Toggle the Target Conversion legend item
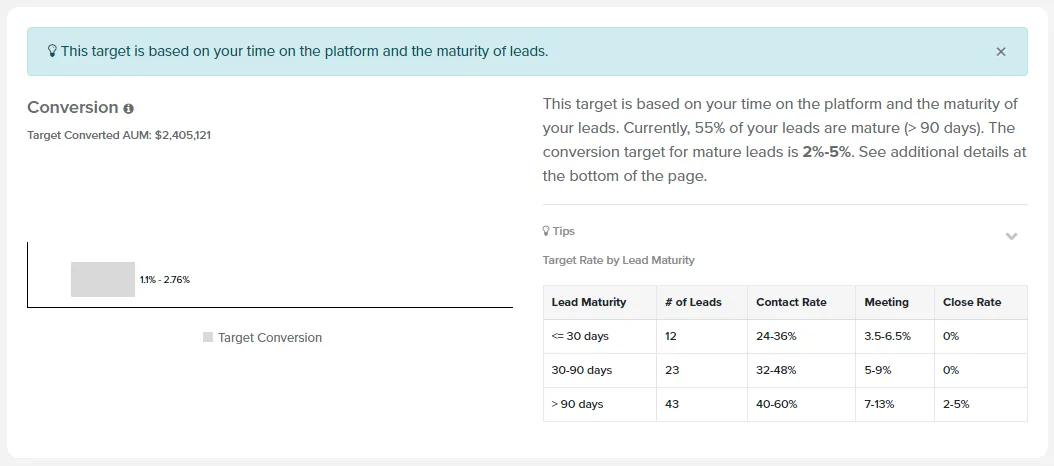 point(262,338)
